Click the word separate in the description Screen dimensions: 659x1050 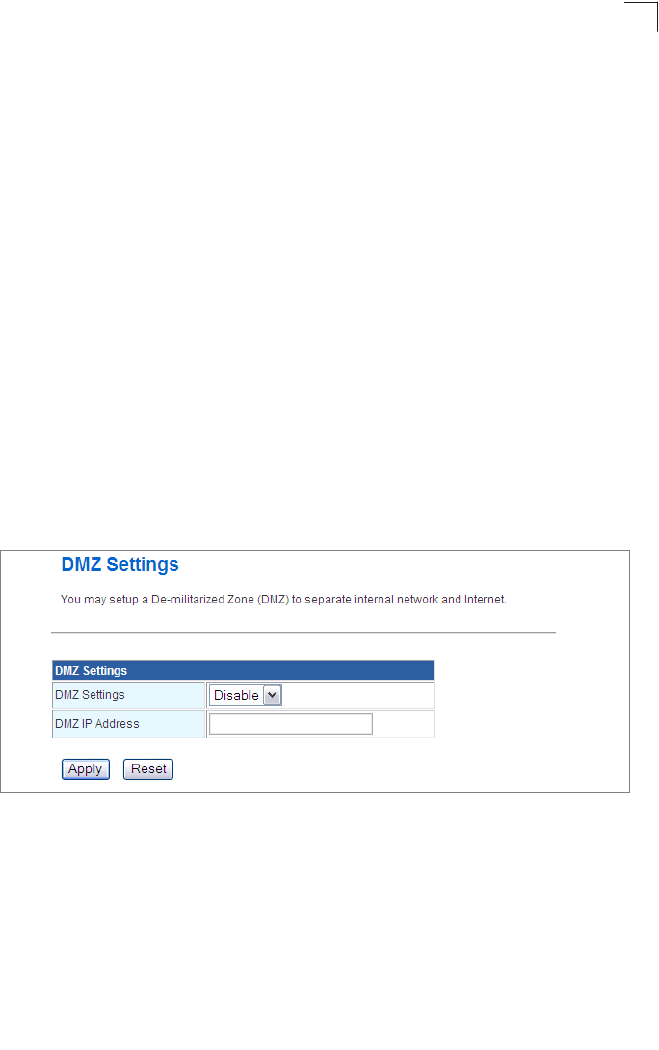click(x=327, y=599)
